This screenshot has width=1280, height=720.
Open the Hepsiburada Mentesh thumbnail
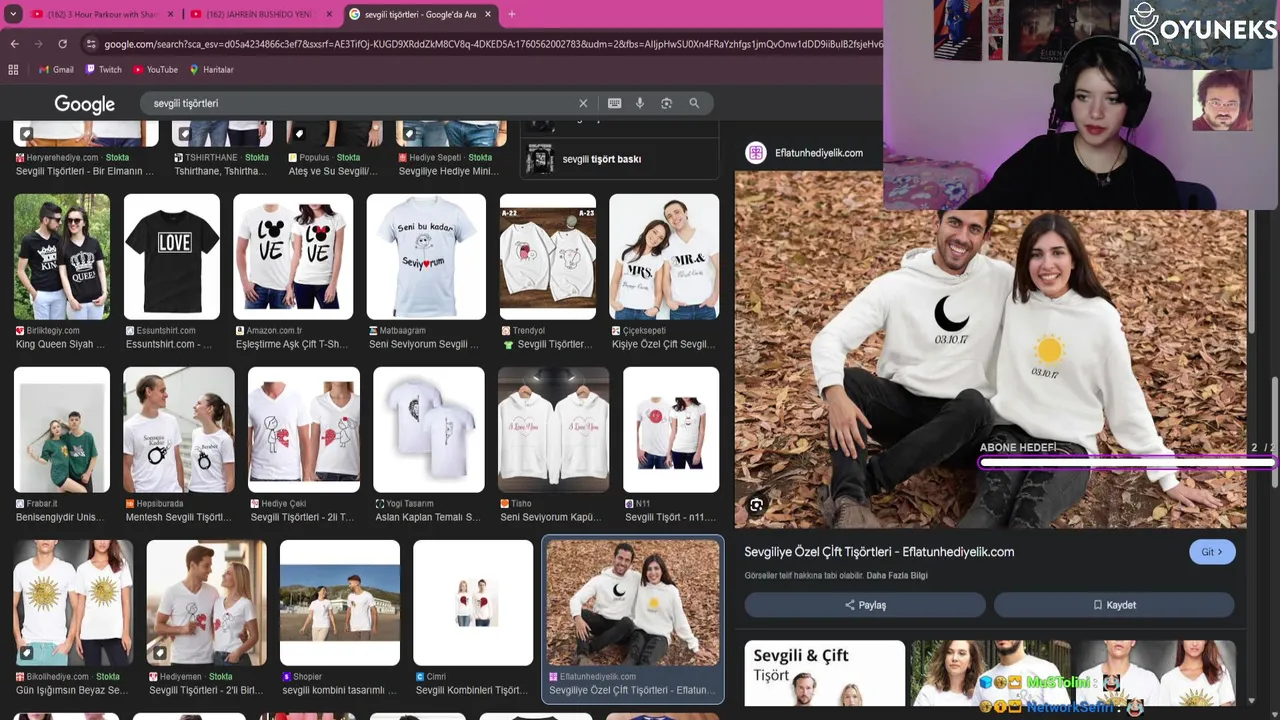[179, 430]
